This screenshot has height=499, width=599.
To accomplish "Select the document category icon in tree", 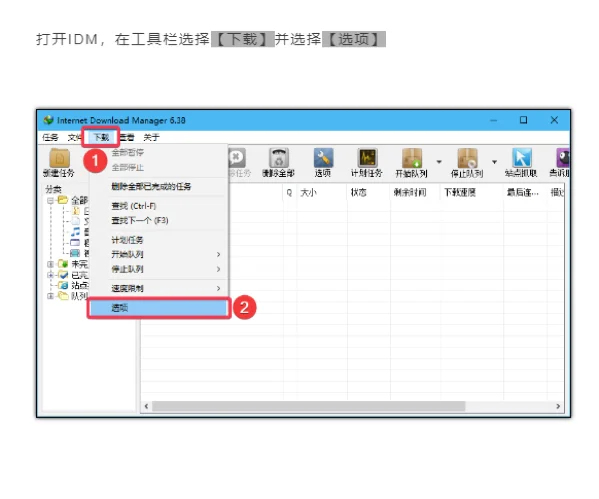I will click(x=76, y=221).
